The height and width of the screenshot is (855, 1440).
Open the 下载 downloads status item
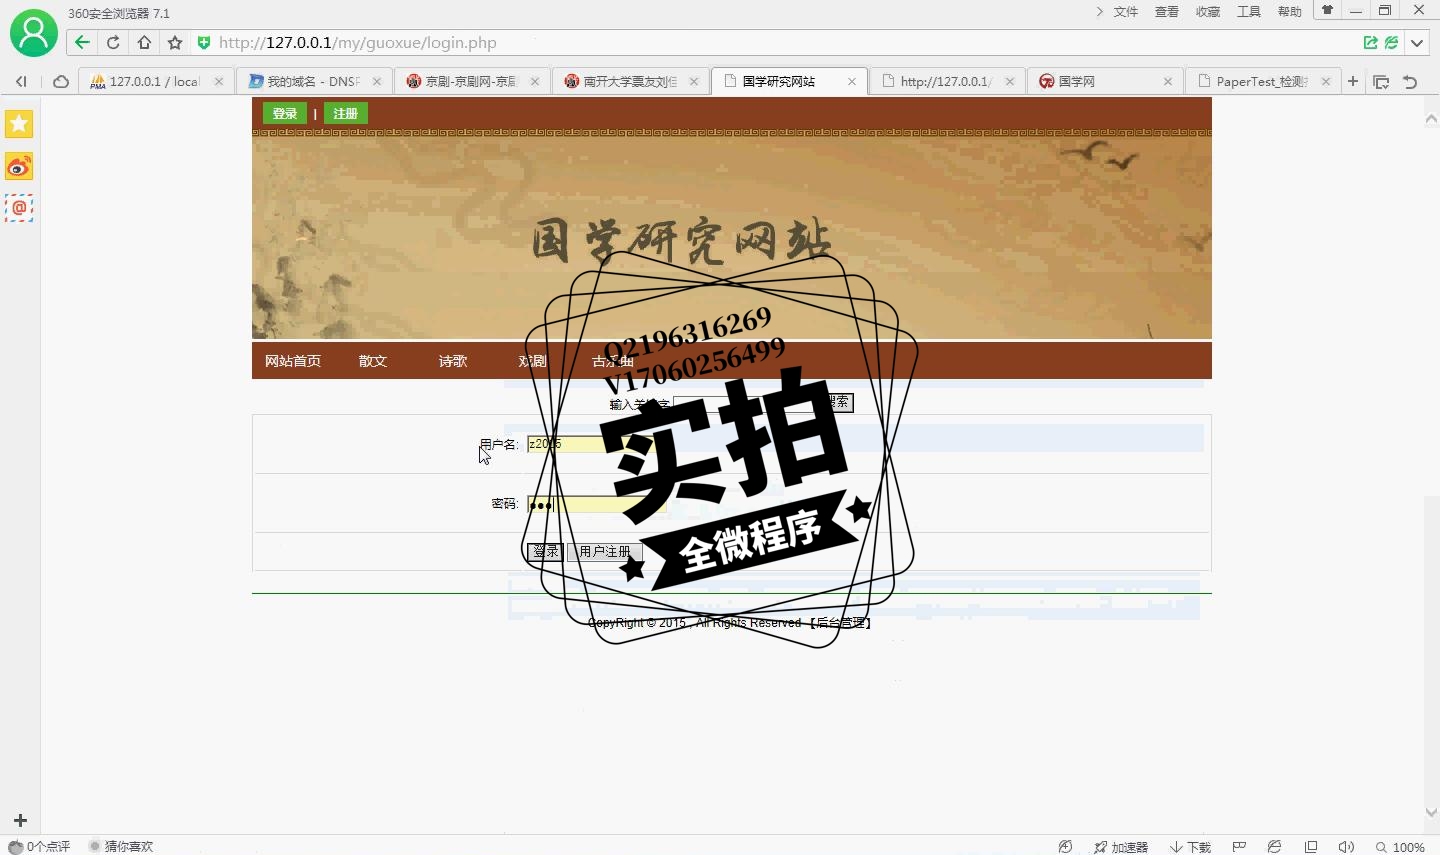(1191, 847)
